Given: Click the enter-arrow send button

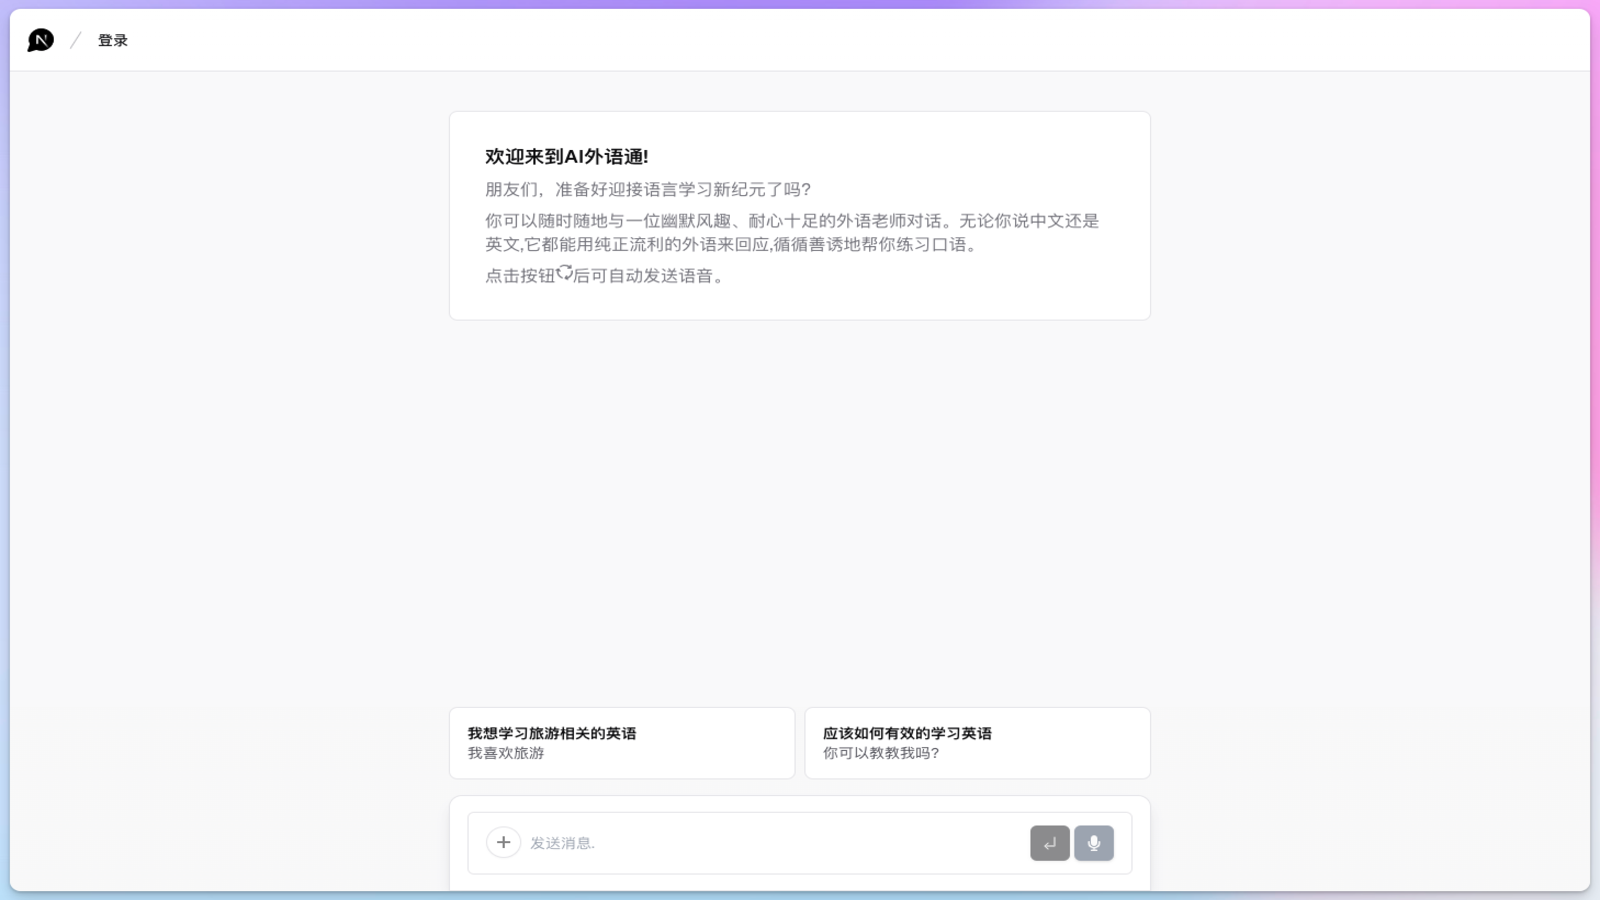Looking at the screenshot, I should pyautogui.click(x=1049, y=843).
